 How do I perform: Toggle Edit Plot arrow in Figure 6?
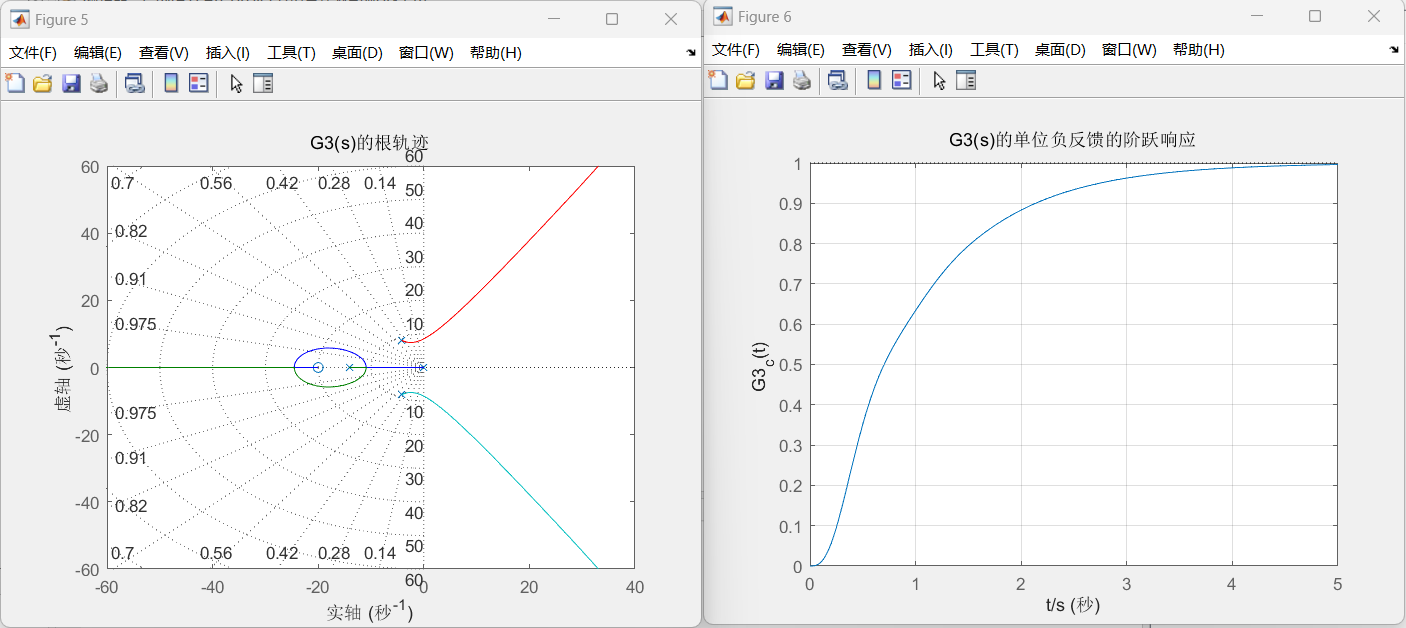940,80
